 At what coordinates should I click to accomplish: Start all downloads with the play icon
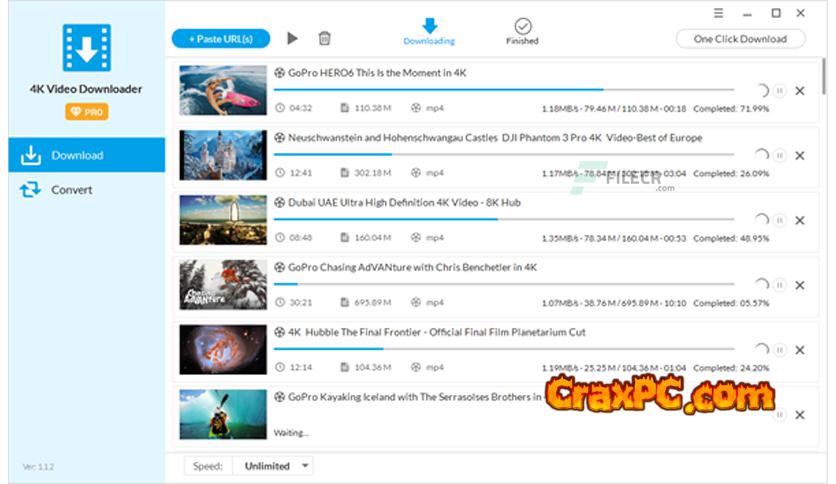[292, 38]
